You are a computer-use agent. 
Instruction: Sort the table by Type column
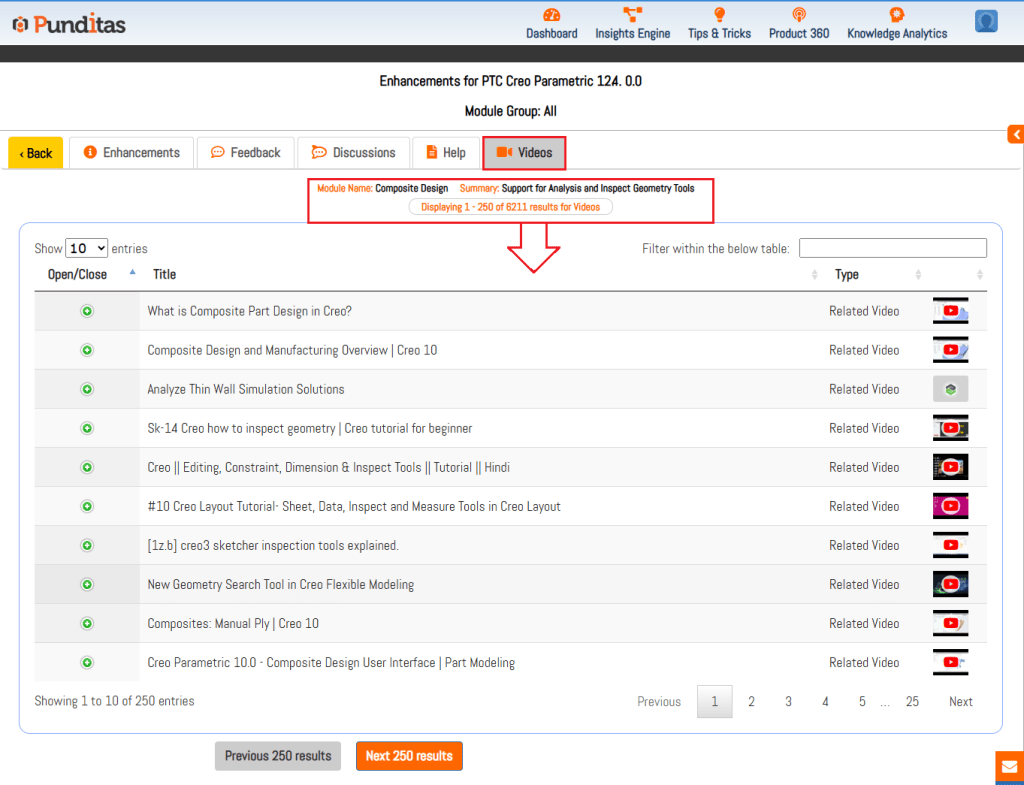tap(847, 274)
